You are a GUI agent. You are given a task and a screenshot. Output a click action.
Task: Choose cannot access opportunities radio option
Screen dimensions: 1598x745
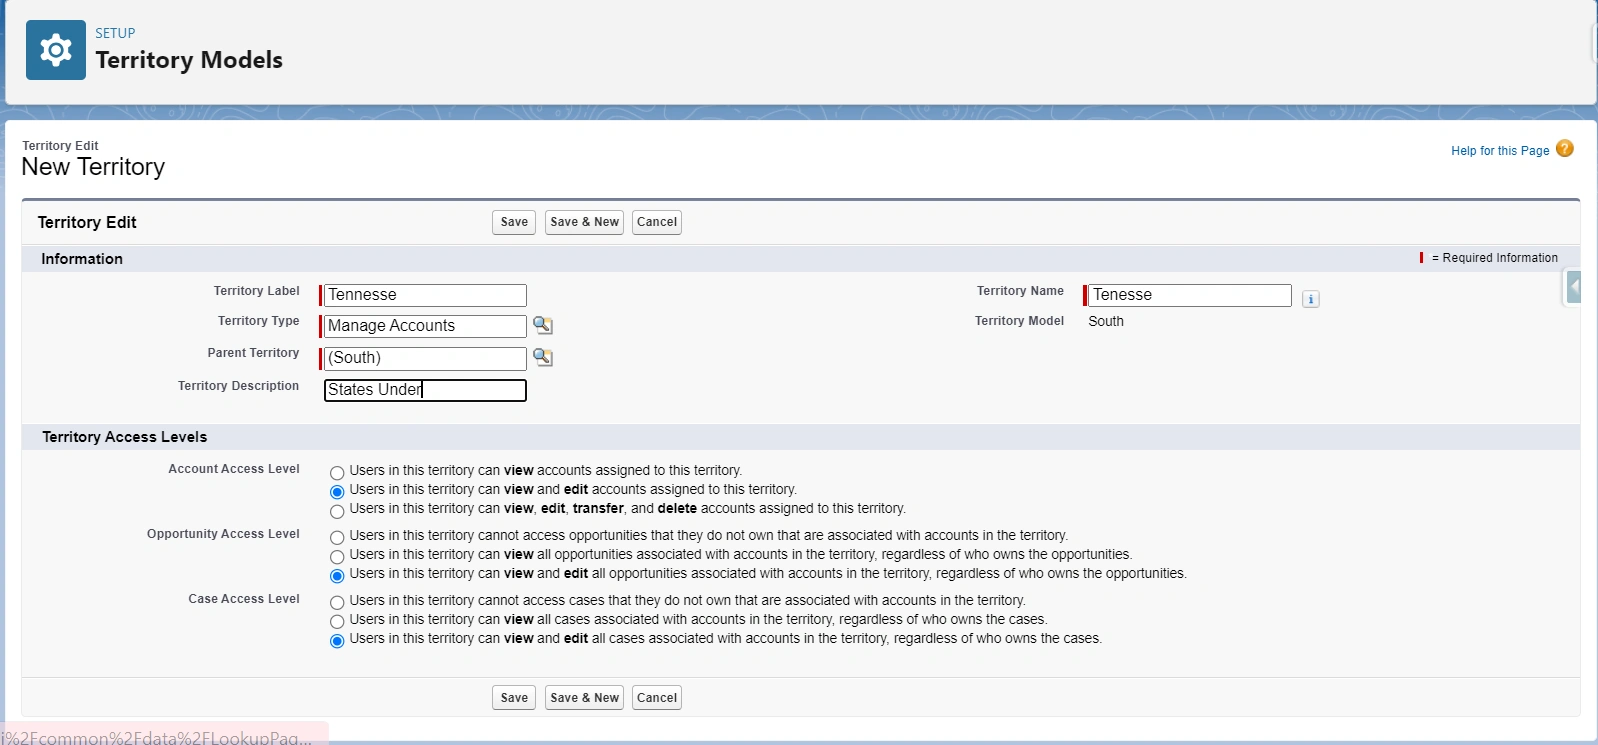[337, 538]
